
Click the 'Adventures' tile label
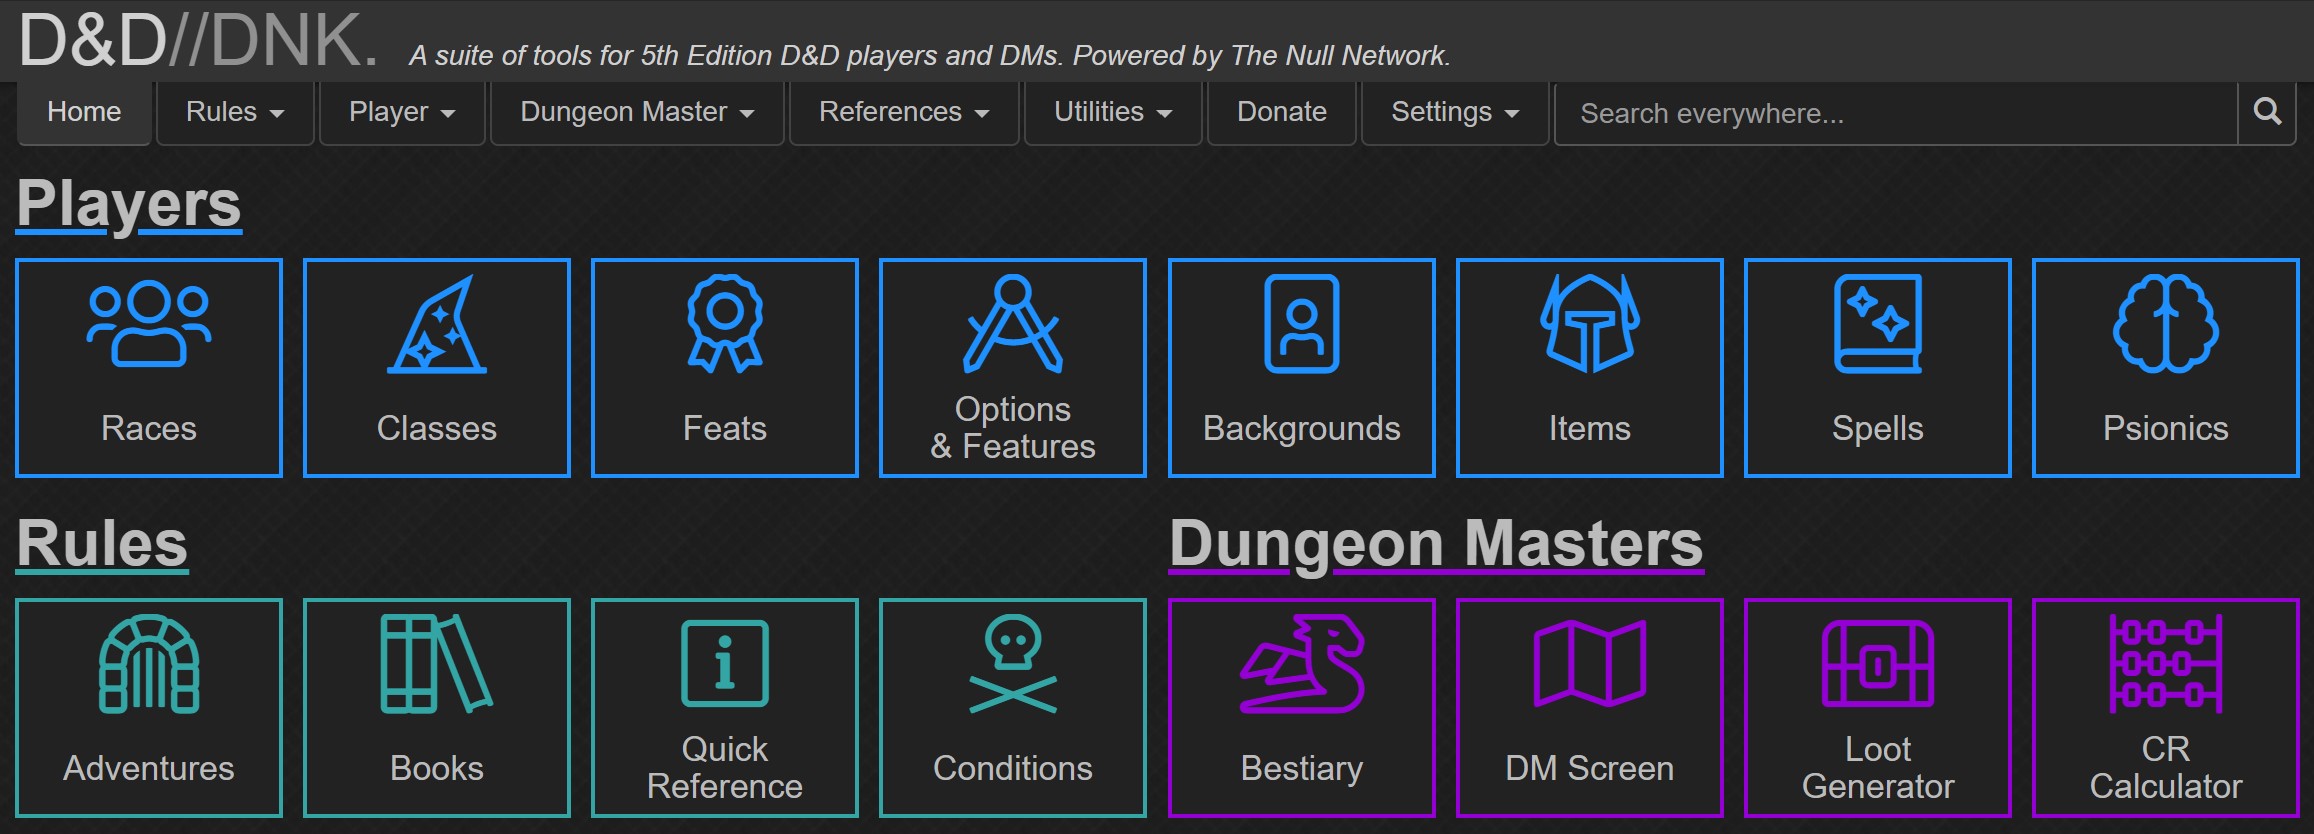149,768
